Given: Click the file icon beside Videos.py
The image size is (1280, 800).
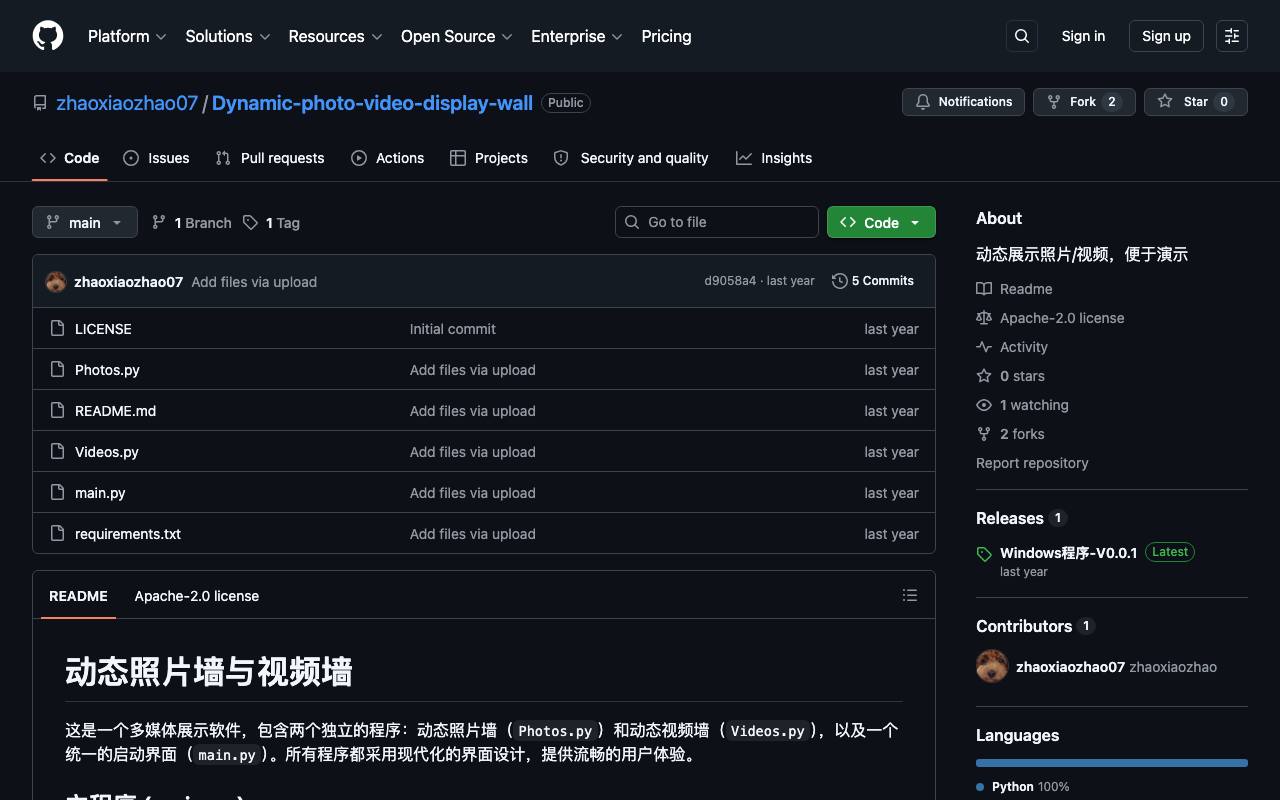Looking at the screenshot, I should tap(57, 451).
